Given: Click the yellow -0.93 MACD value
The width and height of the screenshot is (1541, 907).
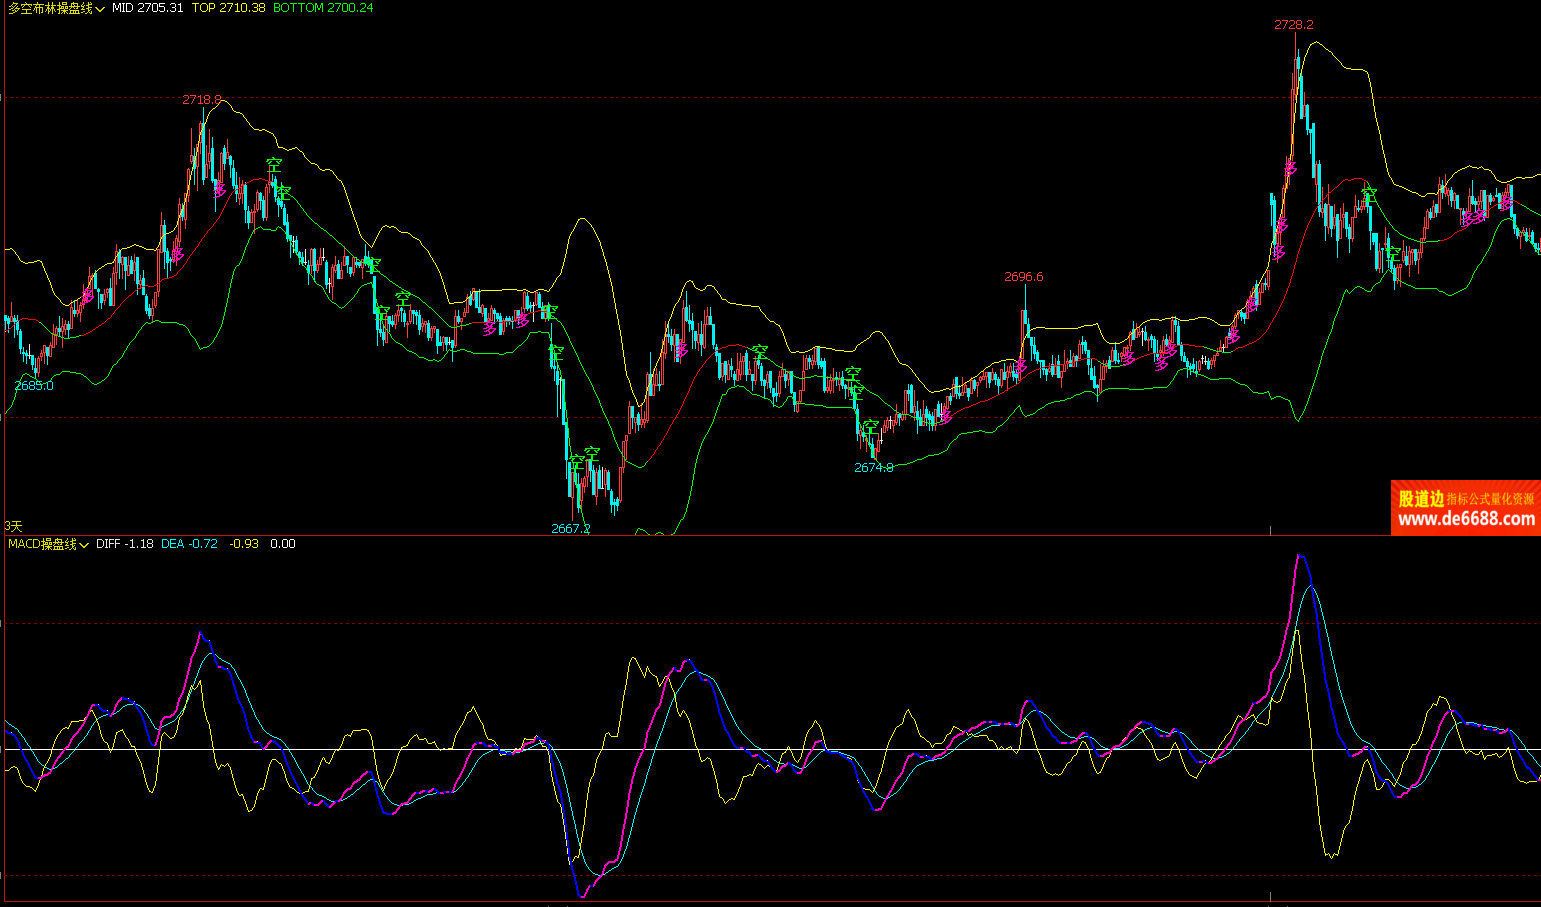Looking at the screenshot, I should [x=243, y=544].
